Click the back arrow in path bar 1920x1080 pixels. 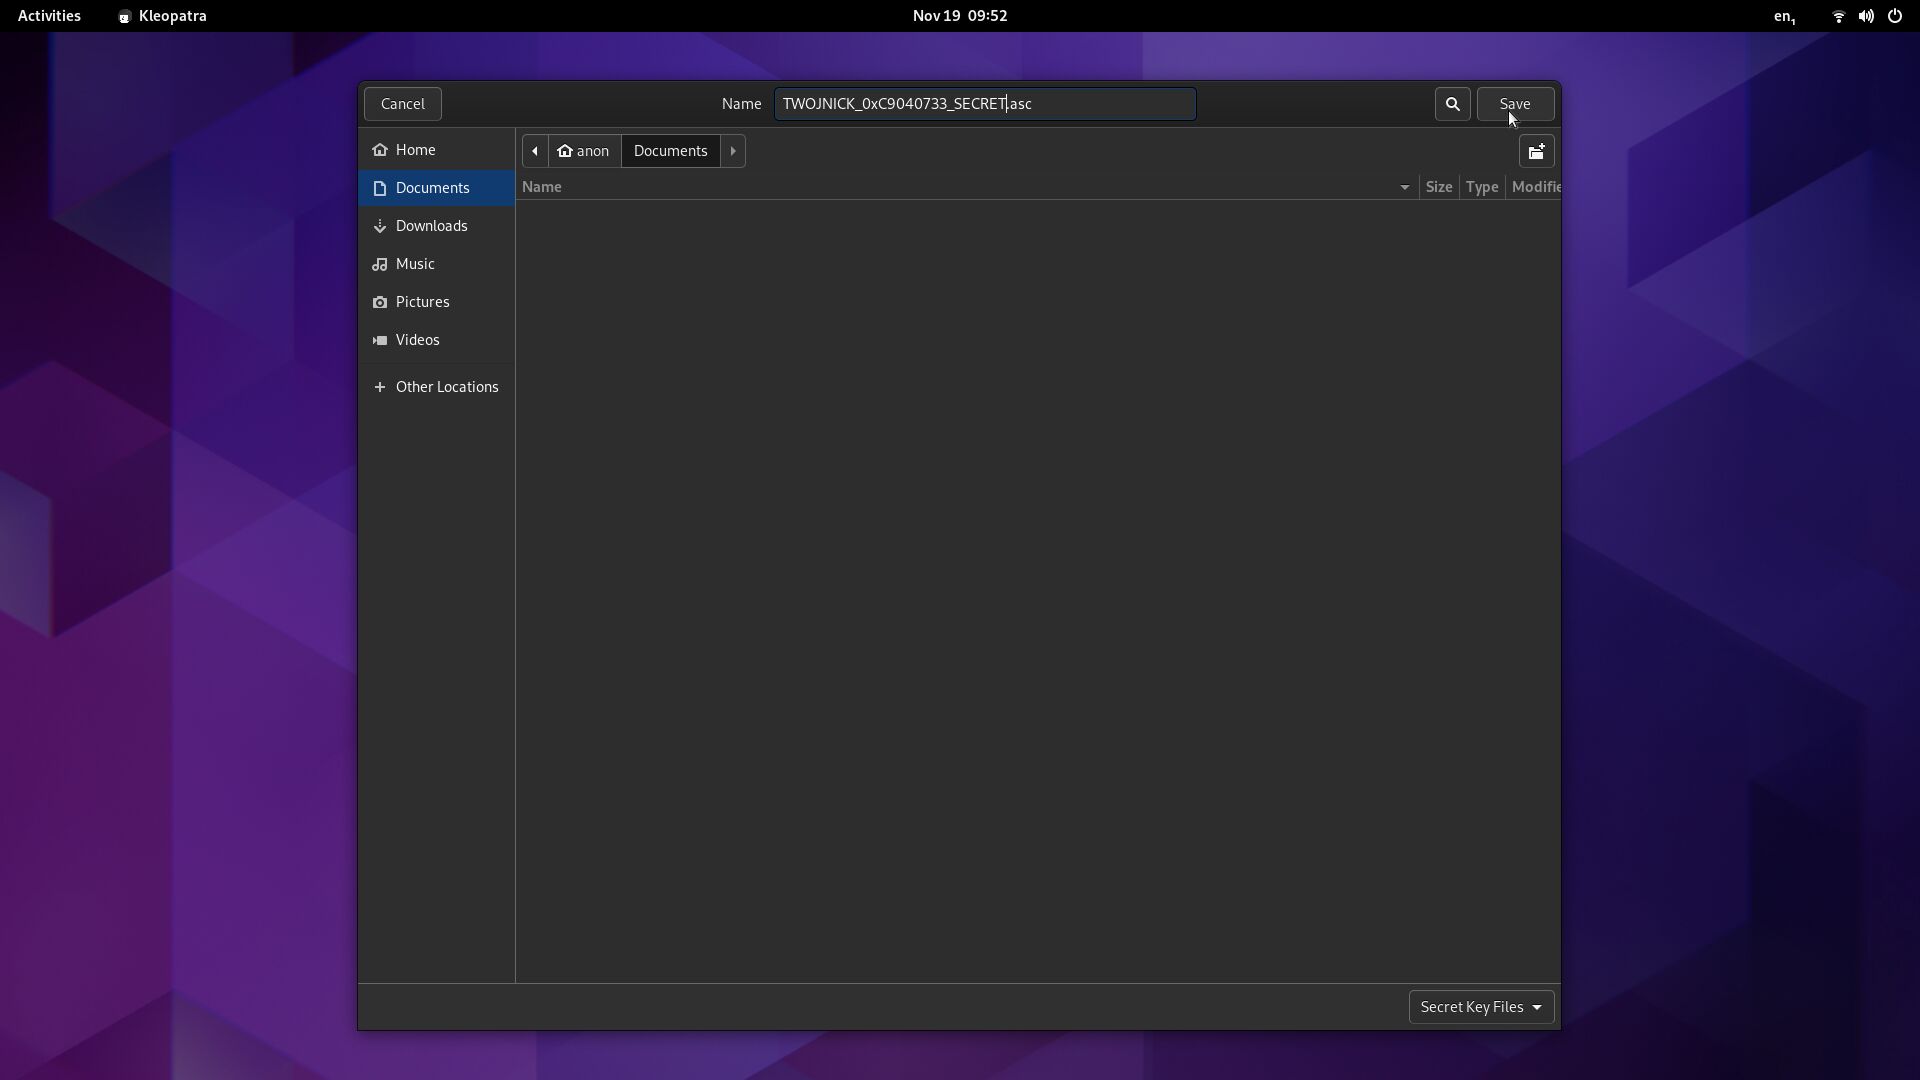tap(535, 151)
